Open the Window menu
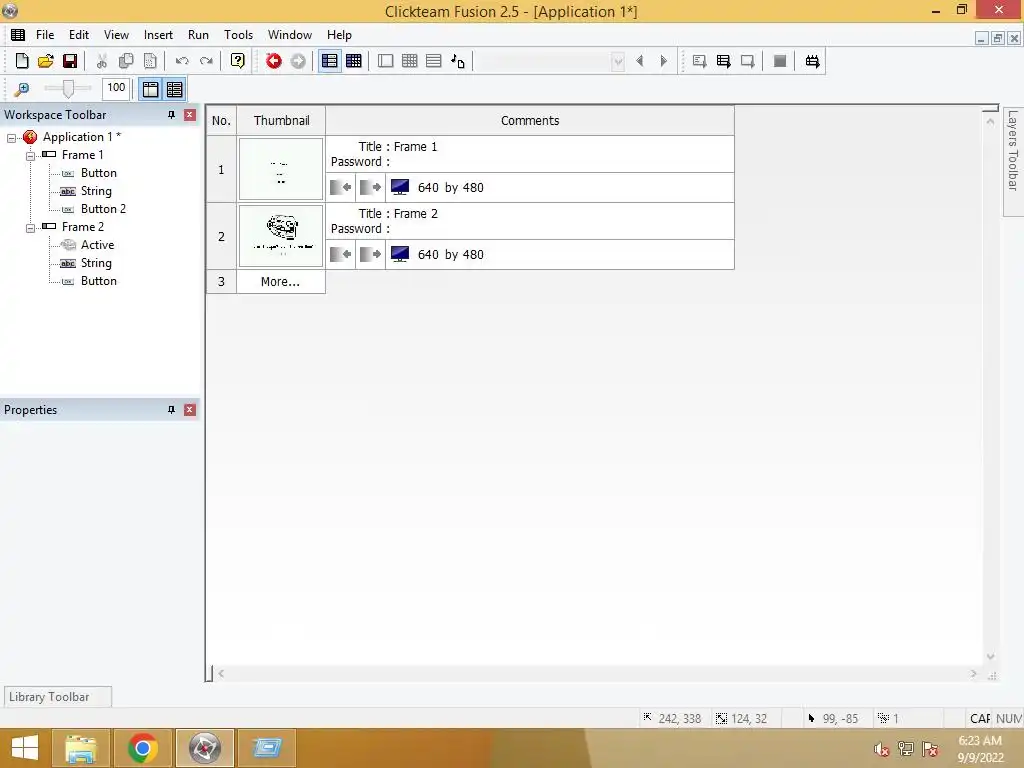 point(290,35)
